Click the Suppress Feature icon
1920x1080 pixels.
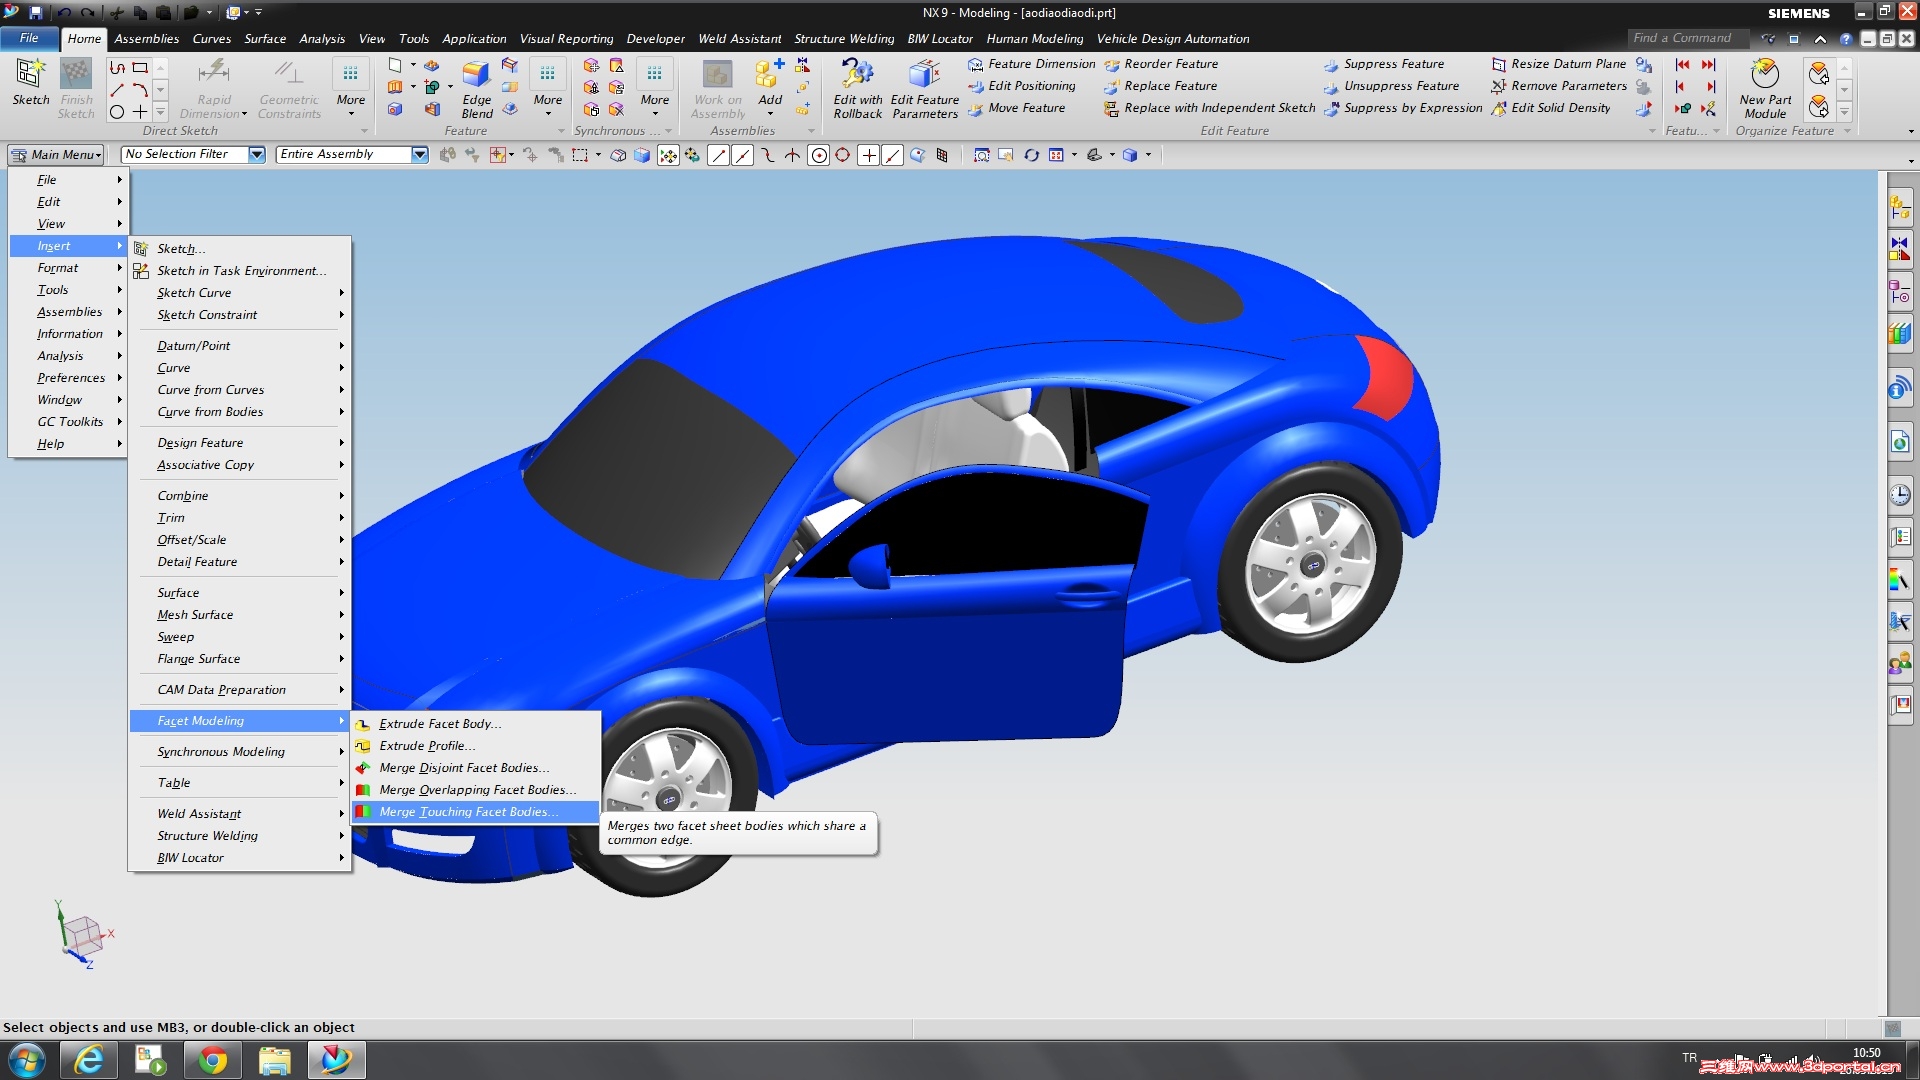click(1331, 64)
